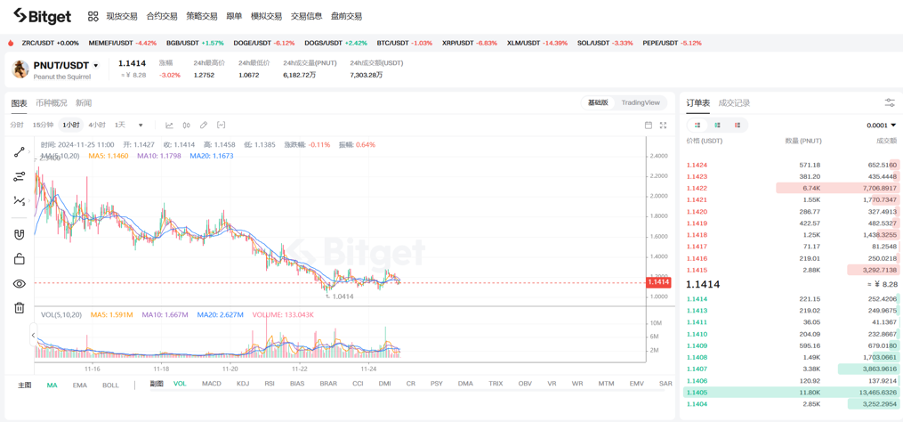Click the pencil draw icon in toolbar

tap(204, 125)
